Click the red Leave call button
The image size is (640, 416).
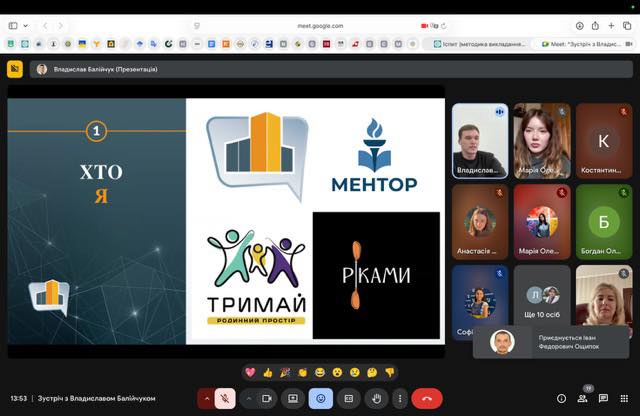pos(427,398)
